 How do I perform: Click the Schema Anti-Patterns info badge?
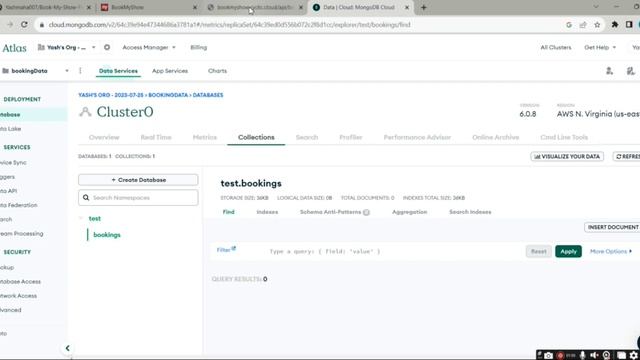click(x=367, y=212)
